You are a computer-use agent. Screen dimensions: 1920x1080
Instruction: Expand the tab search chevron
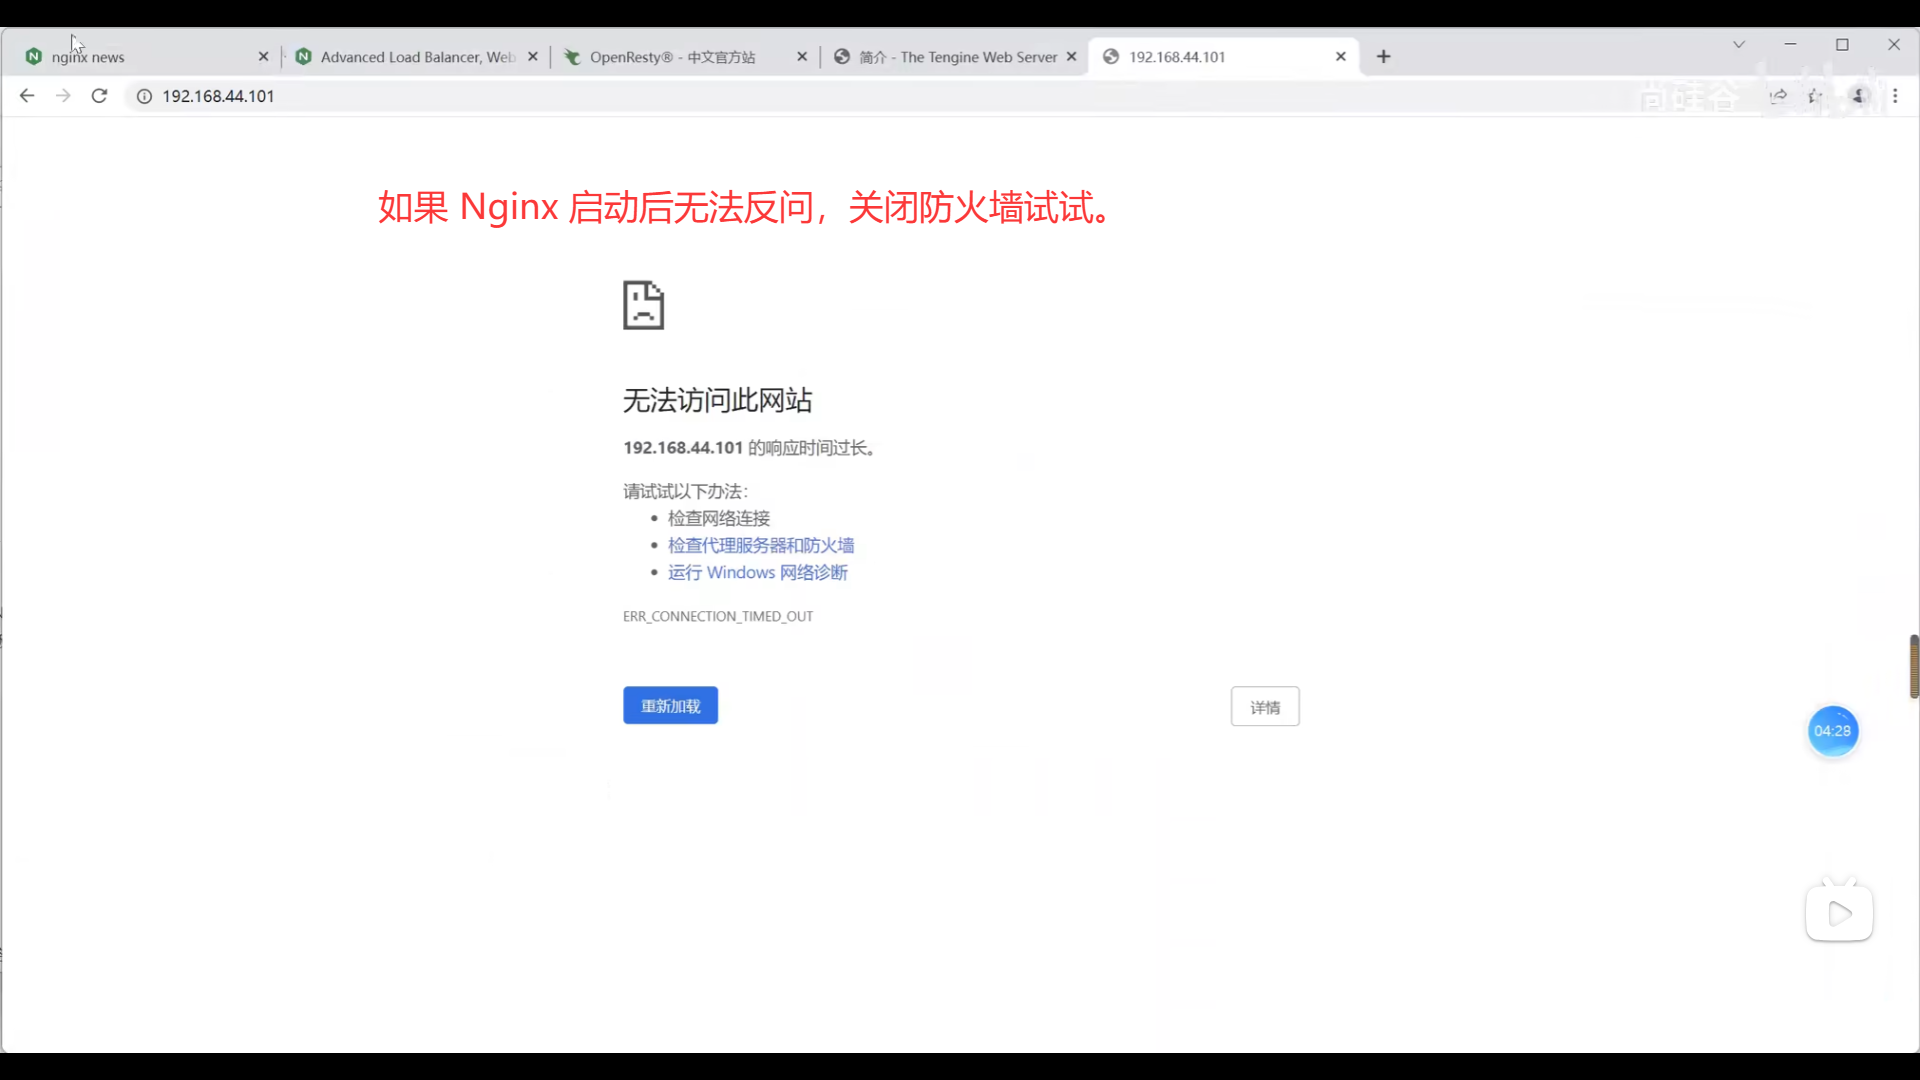(x=1739, y=44)
